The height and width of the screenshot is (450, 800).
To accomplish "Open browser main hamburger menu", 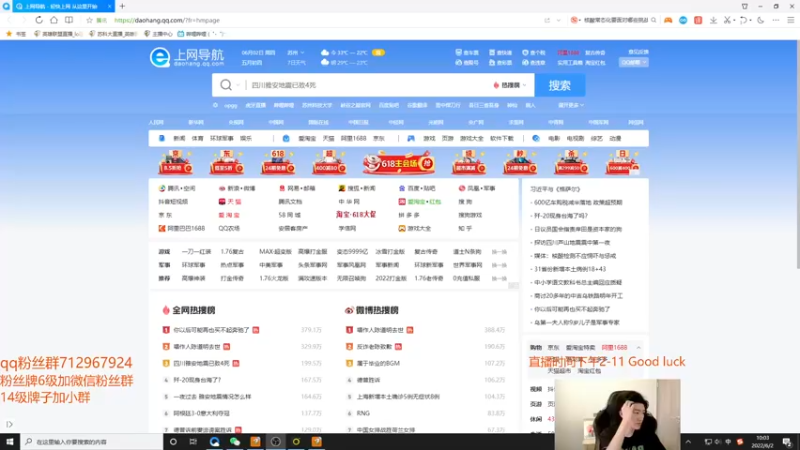I will 791,20.
